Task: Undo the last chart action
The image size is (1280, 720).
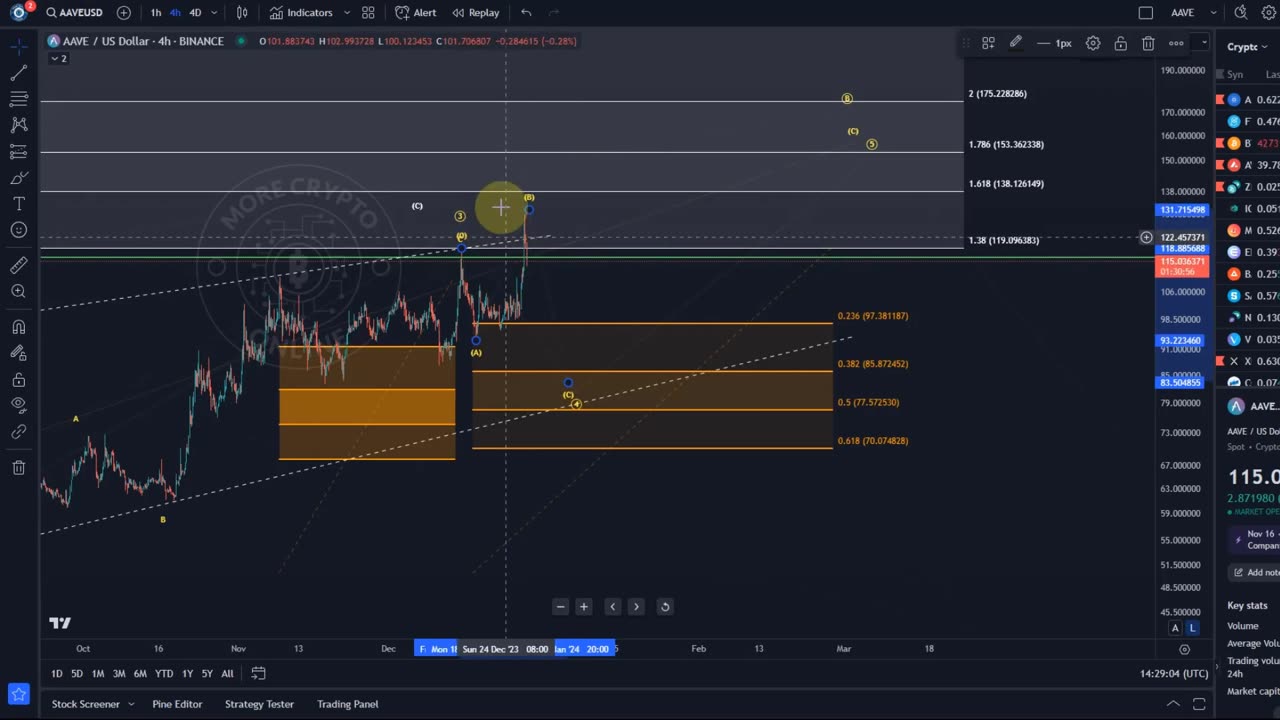Action: pyautogui.click(x=527, y=13)
